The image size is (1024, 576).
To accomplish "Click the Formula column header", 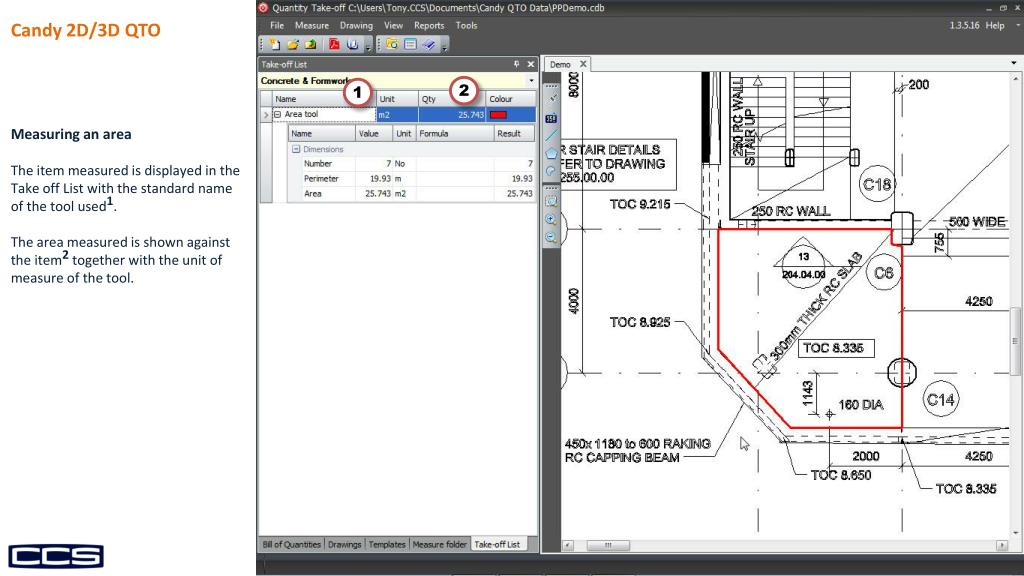I will (455, 134).
